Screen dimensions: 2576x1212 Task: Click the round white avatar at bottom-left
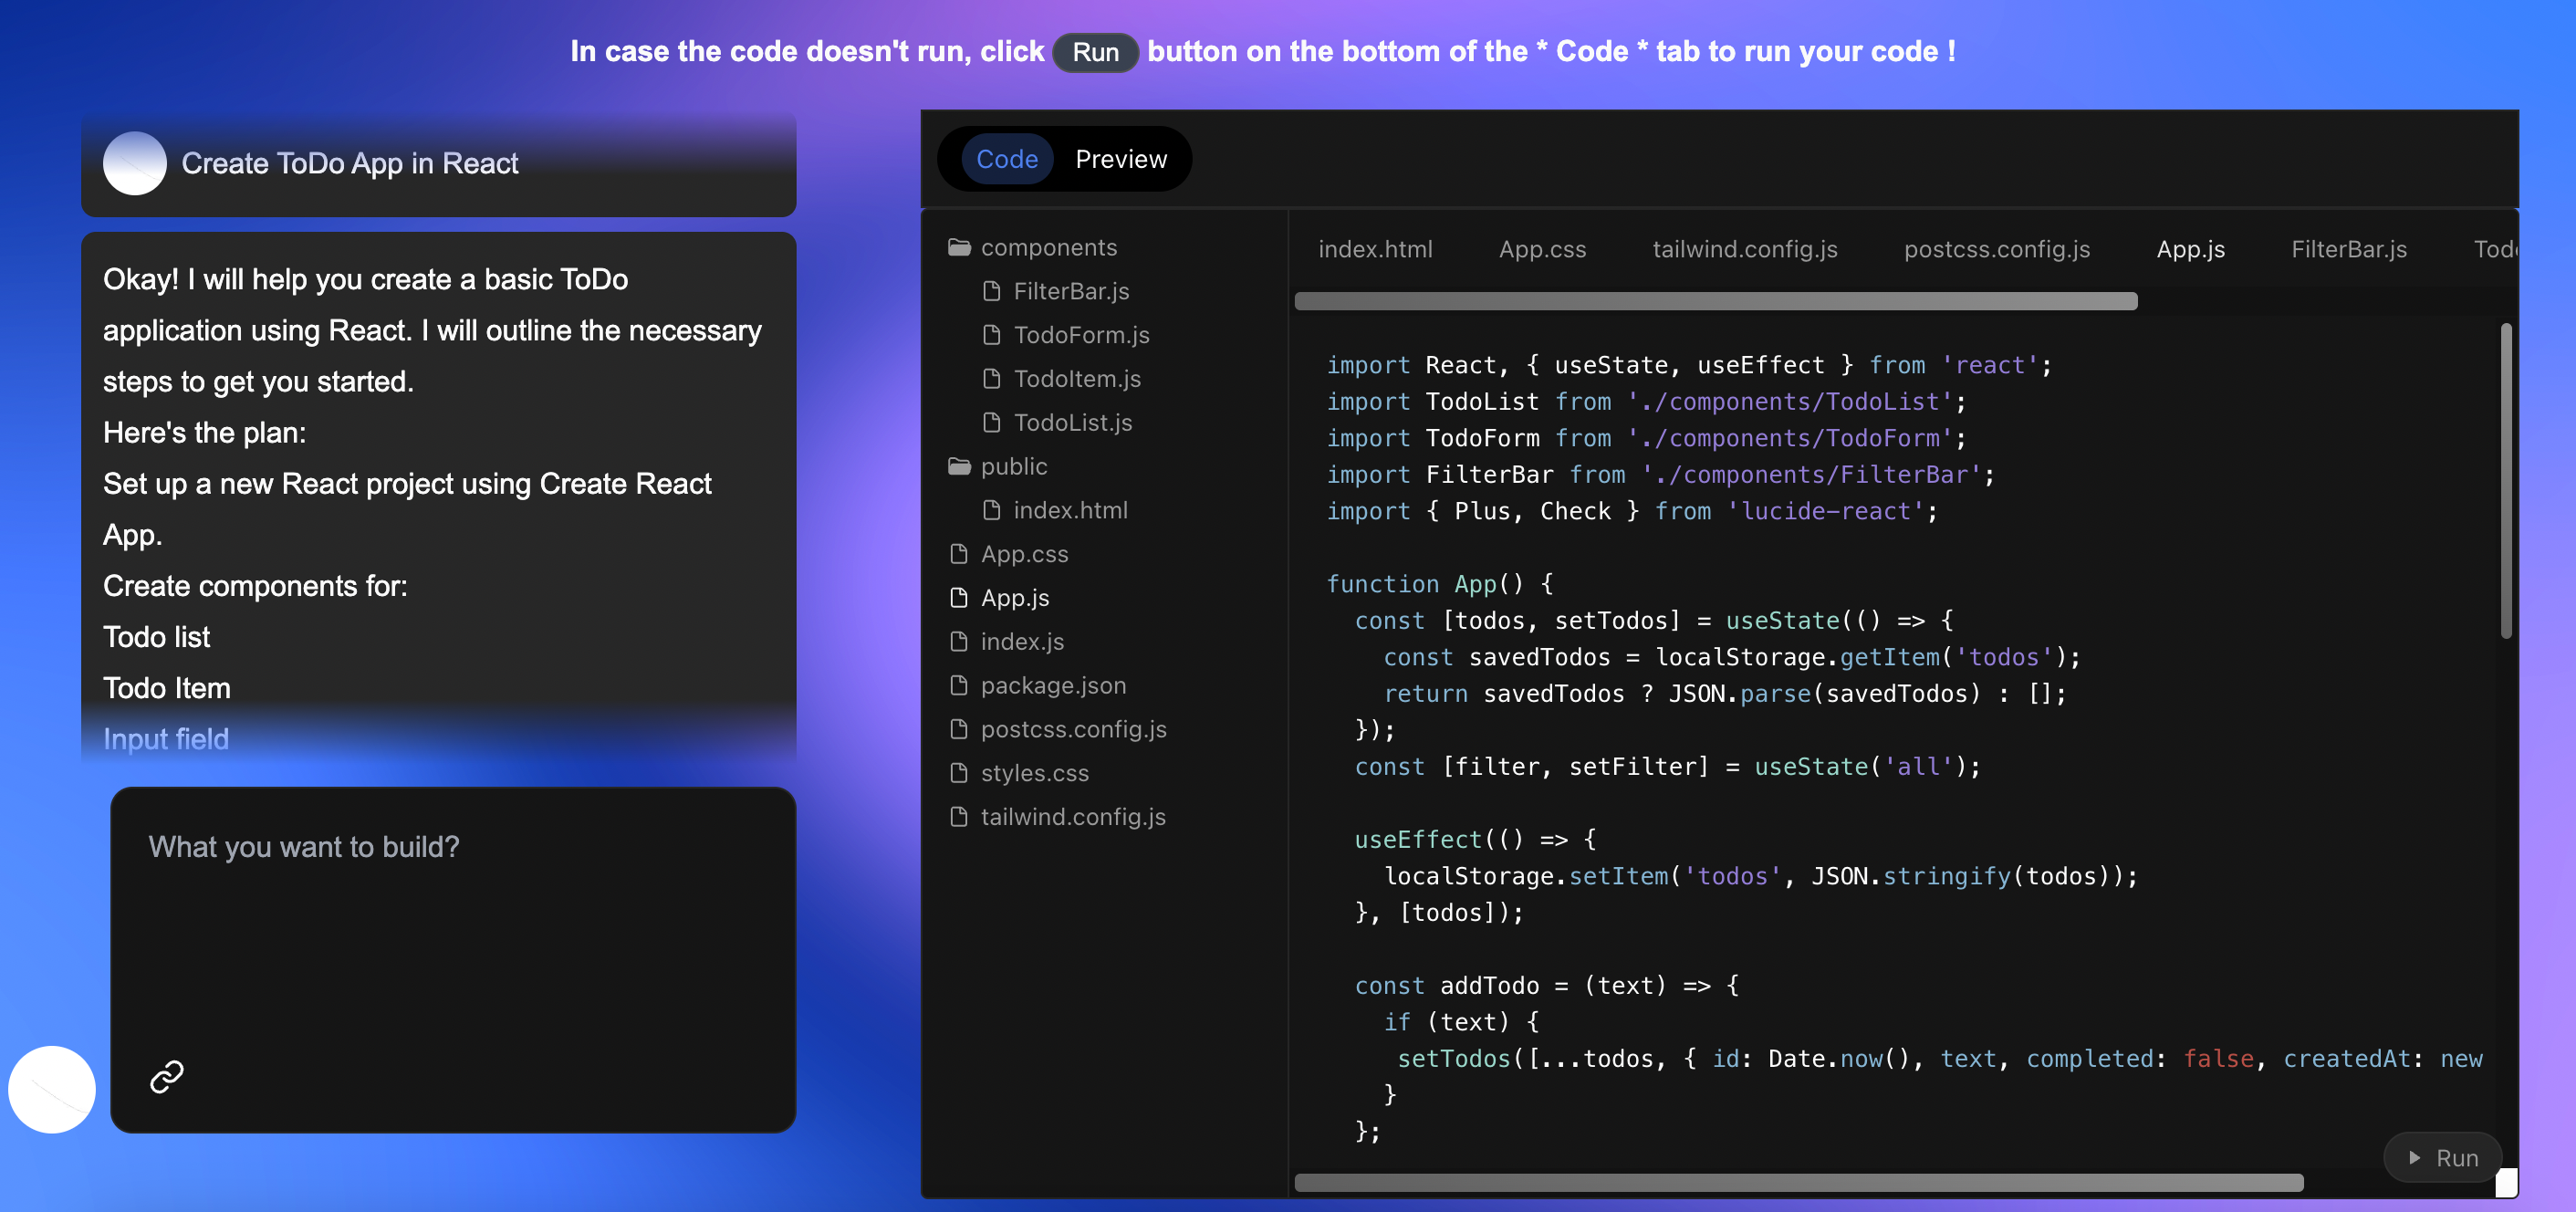[52, 1089]
